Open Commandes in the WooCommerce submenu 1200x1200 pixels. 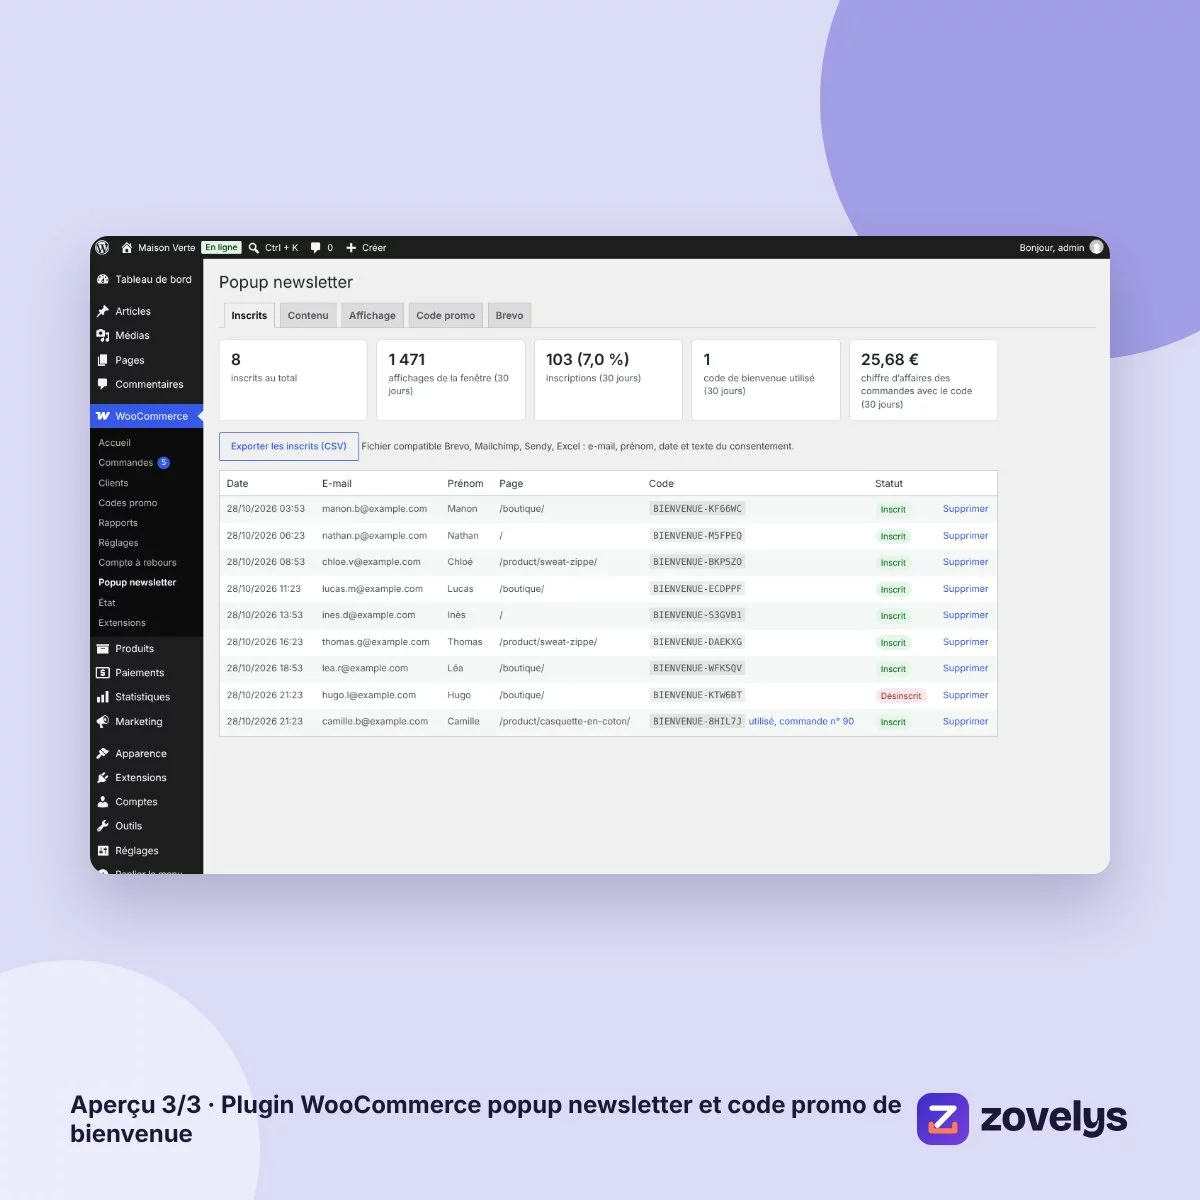click(x=126, y=463)
